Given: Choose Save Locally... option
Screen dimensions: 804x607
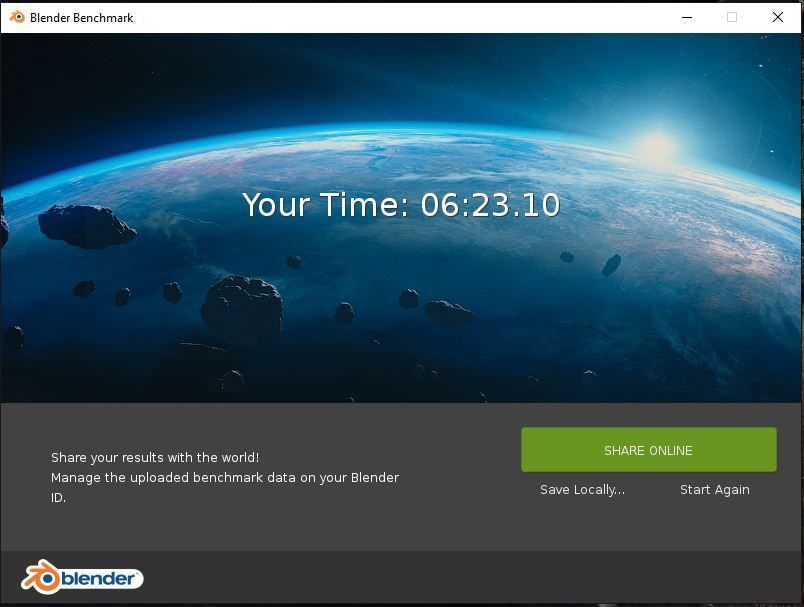Looking at the screenshot, I should tap(582, 490).
